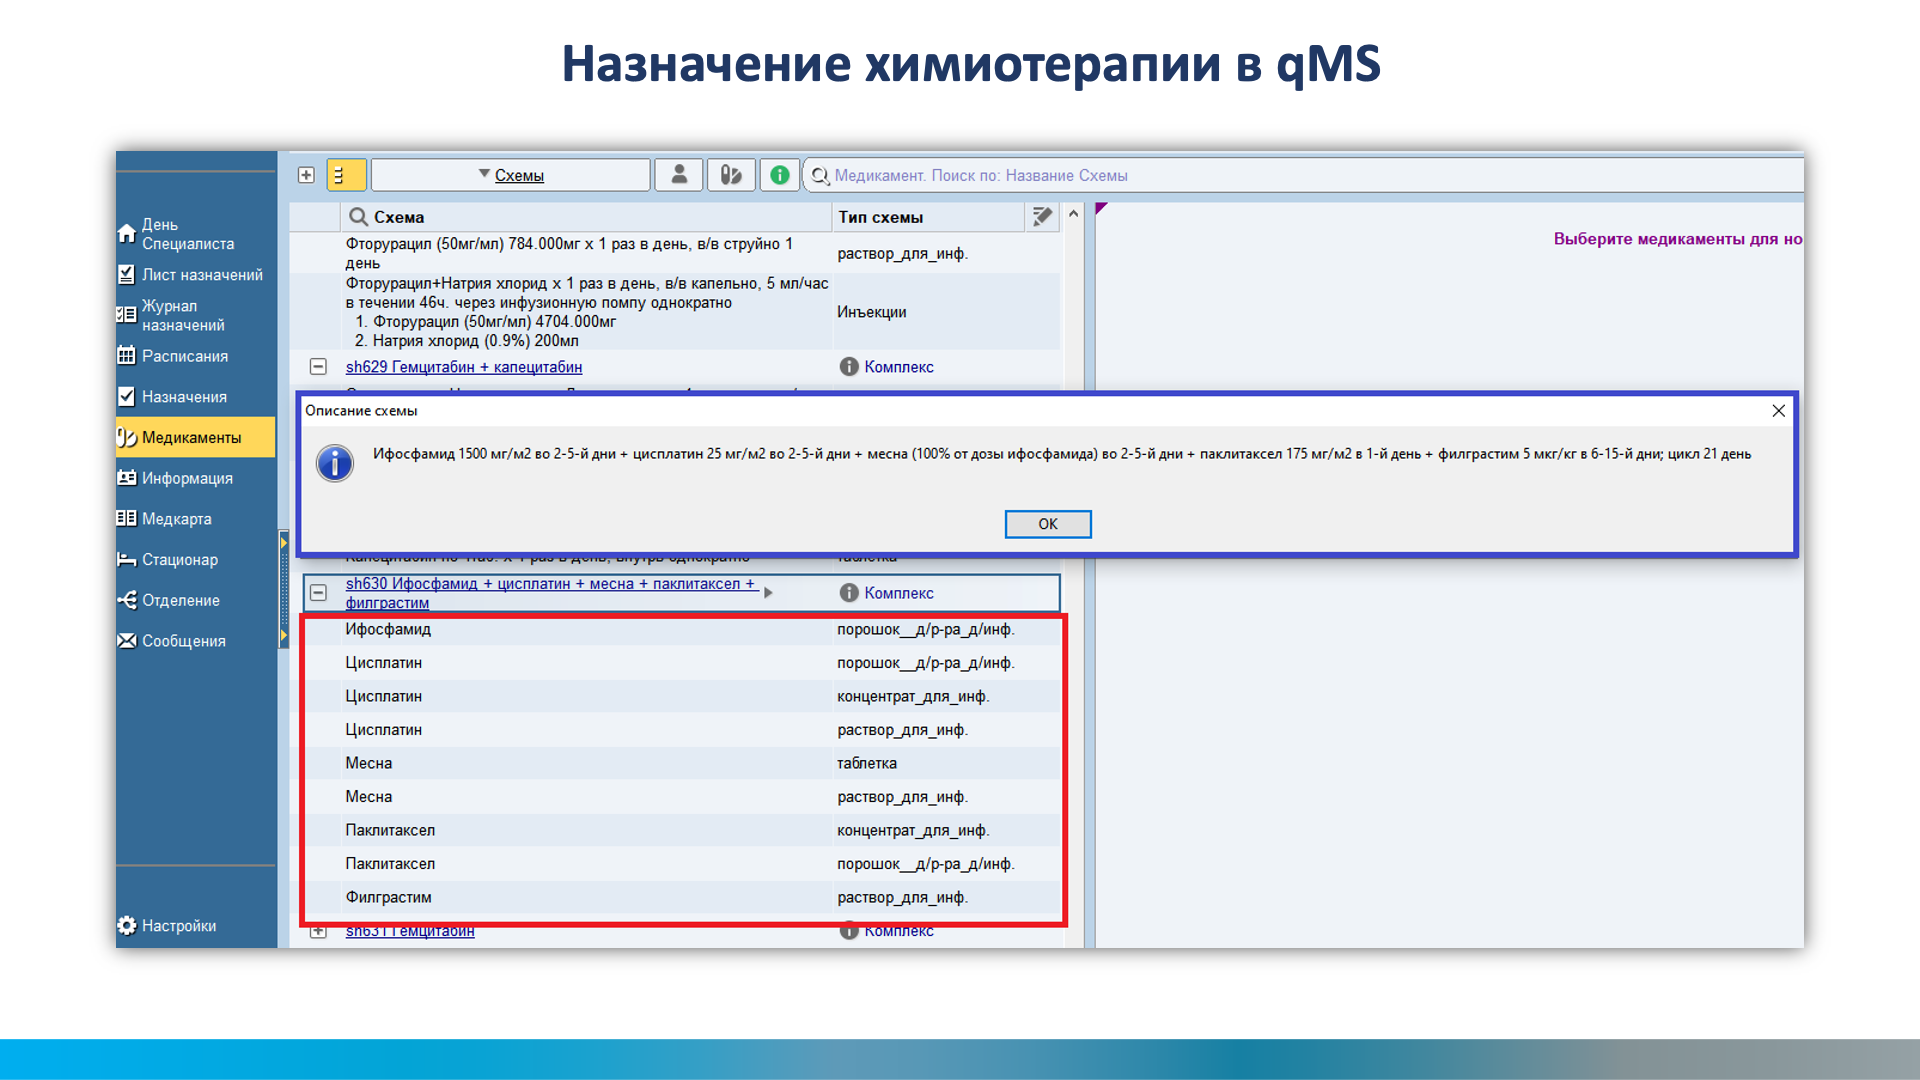This screenshot has height=1080, width=1920.
Task: Select Цисплатин концентрат_для_инф. row
Action: [x=682, y=696]
